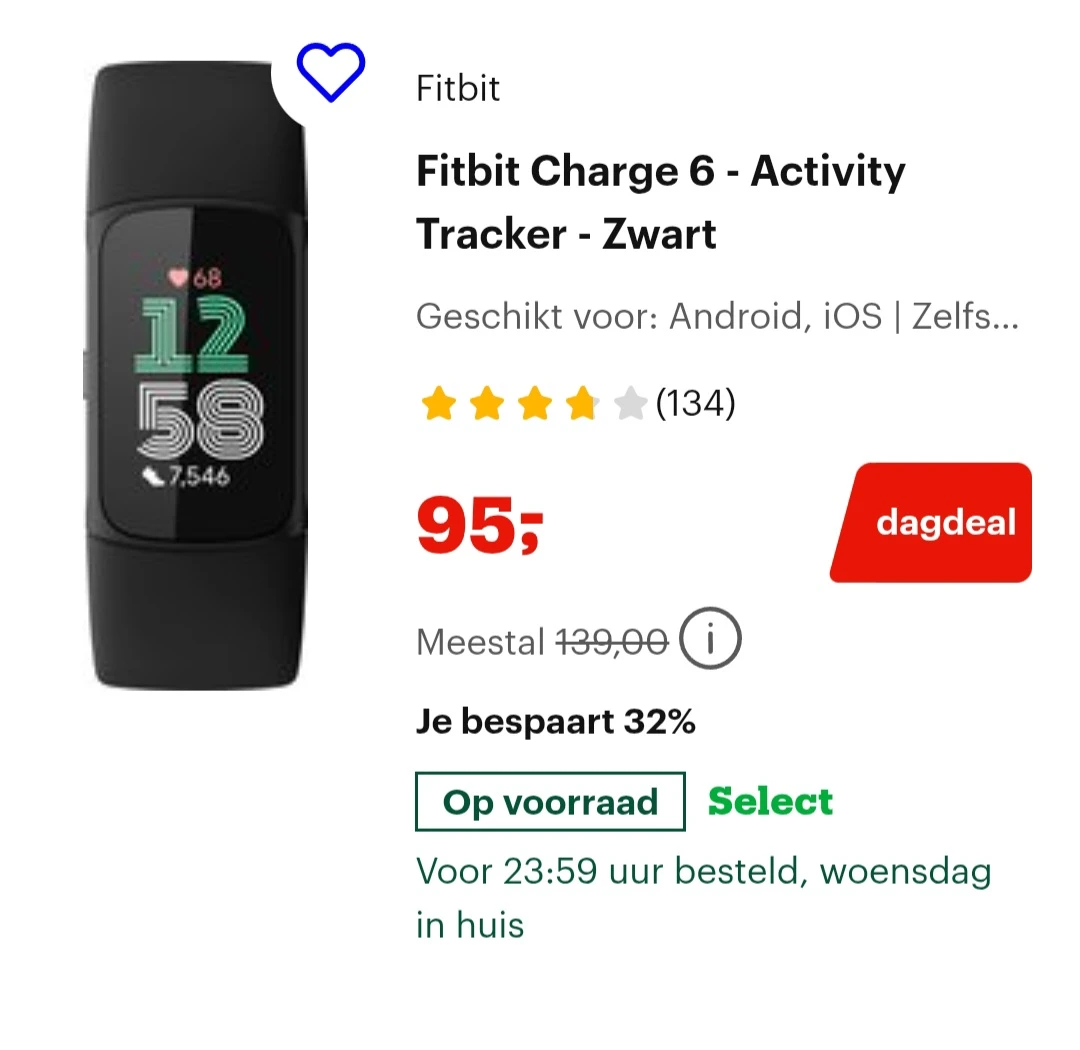Viewport: 1080px width, 1050px height.
Task: Click the half-filled fourth rating star
Action: click(583, 404)
